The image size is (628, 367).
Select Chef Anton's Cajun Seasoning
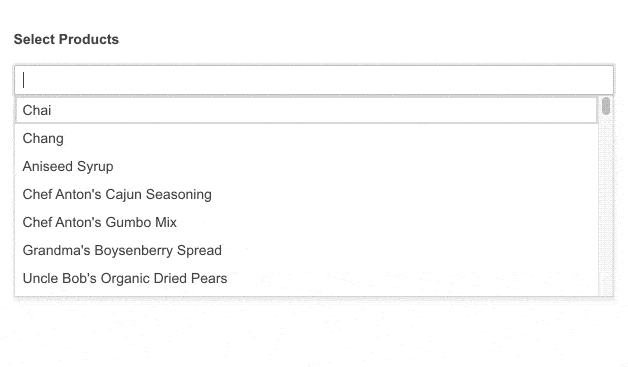[306, 194]
